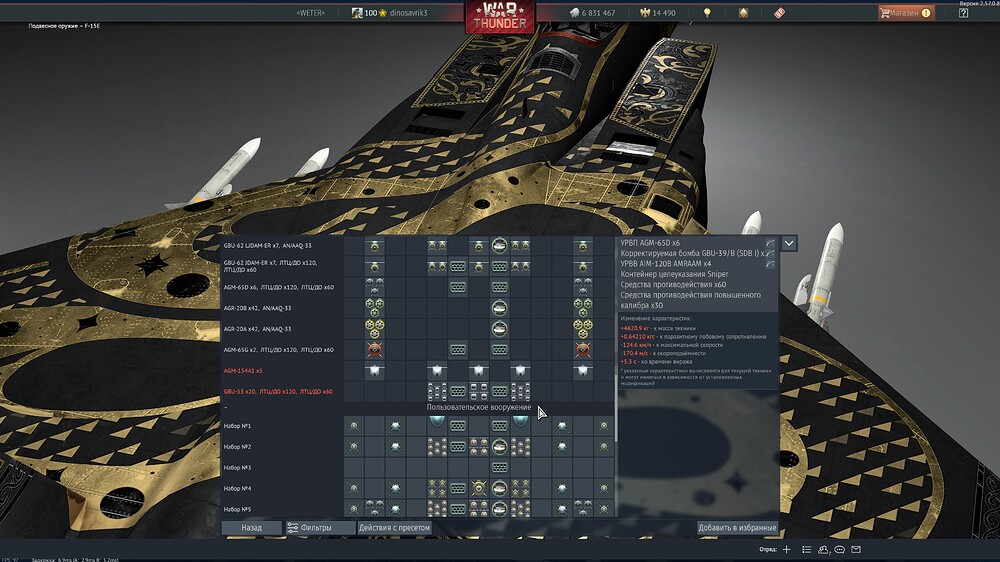This screenshot has height=562, width=1000.
Task: Click Средства противодействия x60 text line
Action: (x=673, y=285)
